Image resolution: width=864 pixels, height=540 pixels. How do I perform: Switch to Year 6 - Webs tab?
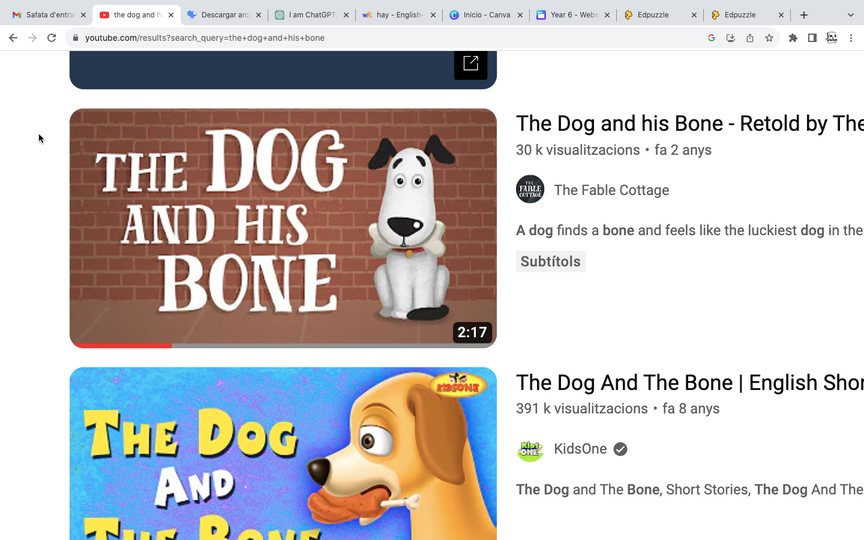(573, 15)
